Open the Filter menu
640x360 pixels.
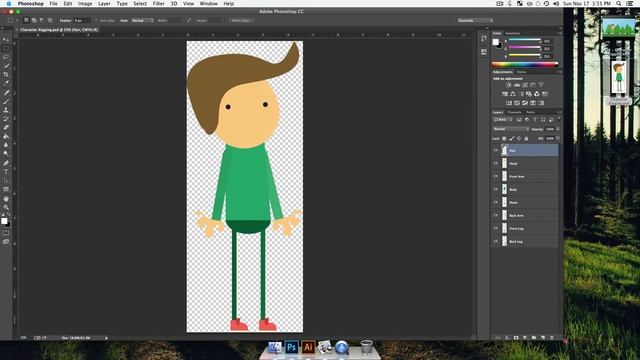tap(158, 3)
